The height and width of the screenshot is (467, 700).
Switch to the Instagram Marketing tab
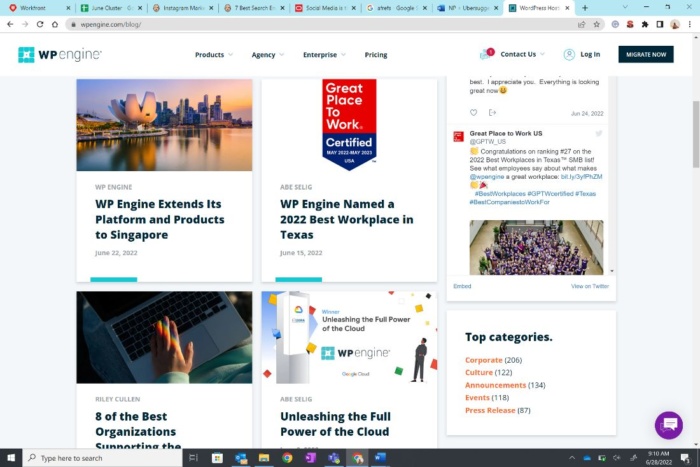[183, 8]
